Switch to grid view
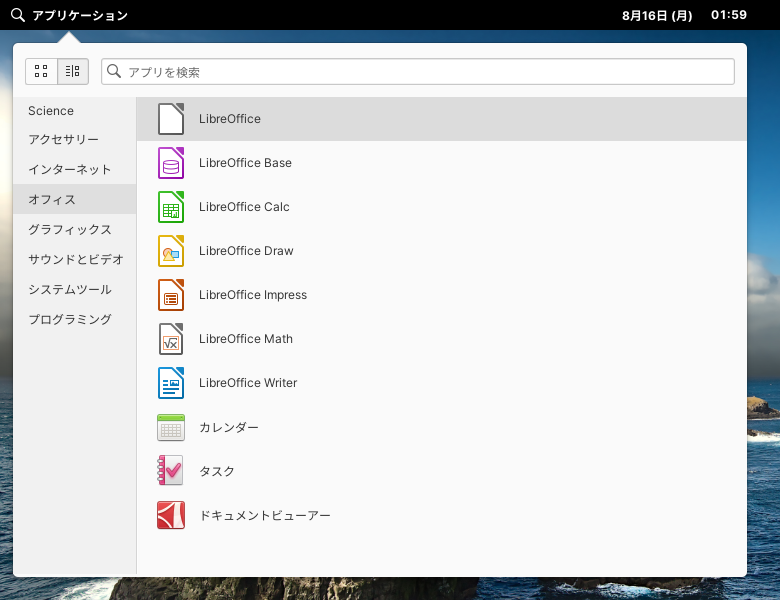 point(41,71)
